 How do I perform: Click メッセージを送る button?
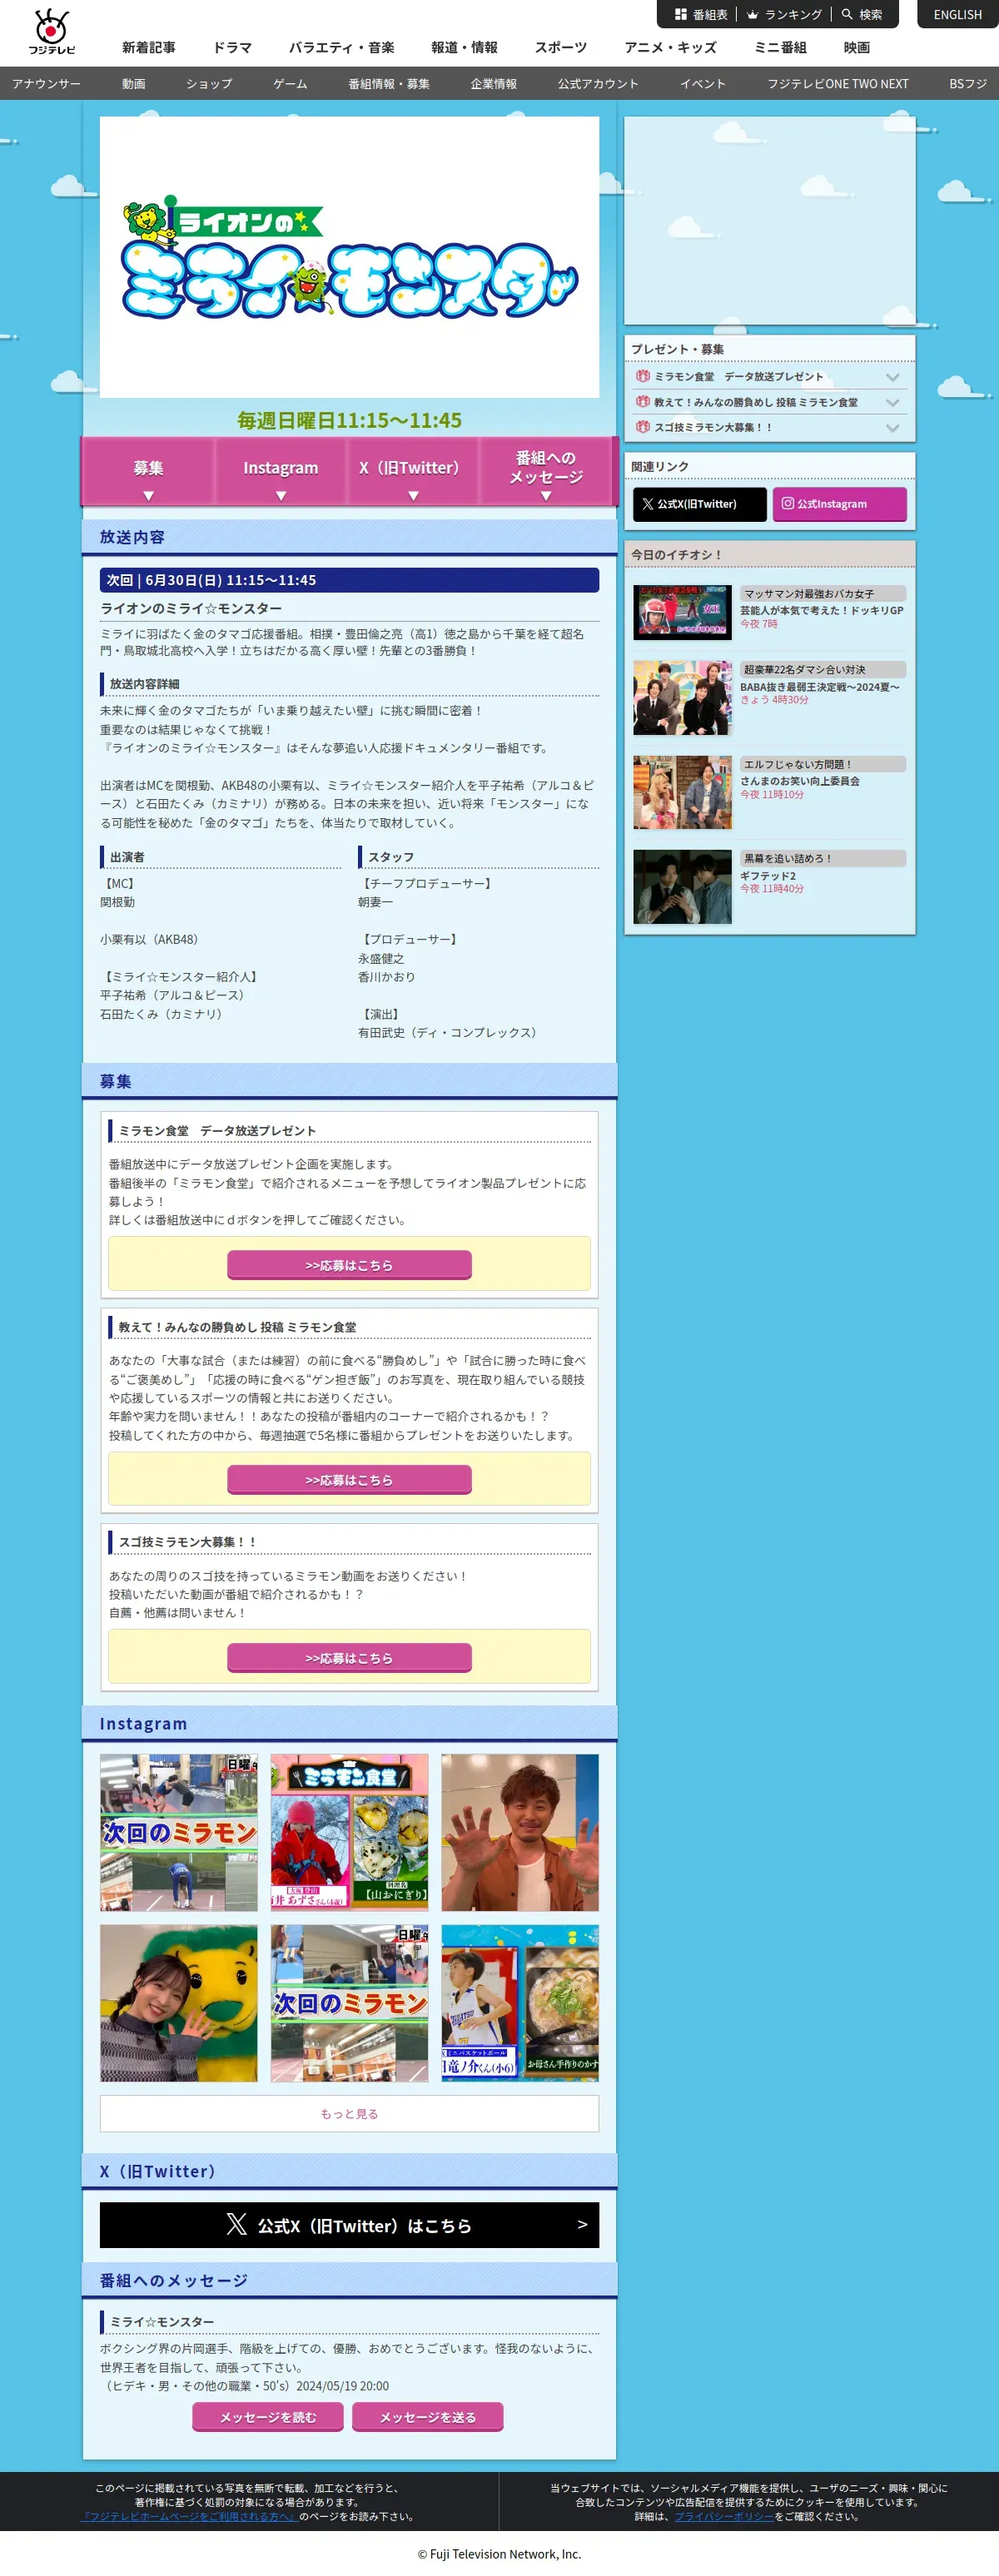[428, 2417]
